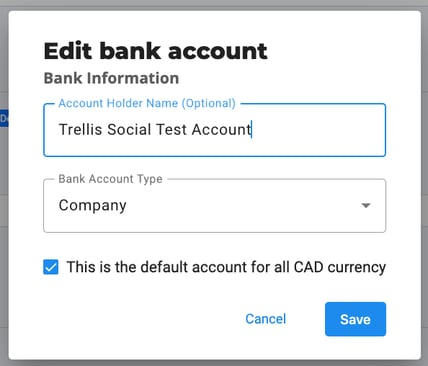Click the "Edit bank account" dialog title

pos(155,51)
